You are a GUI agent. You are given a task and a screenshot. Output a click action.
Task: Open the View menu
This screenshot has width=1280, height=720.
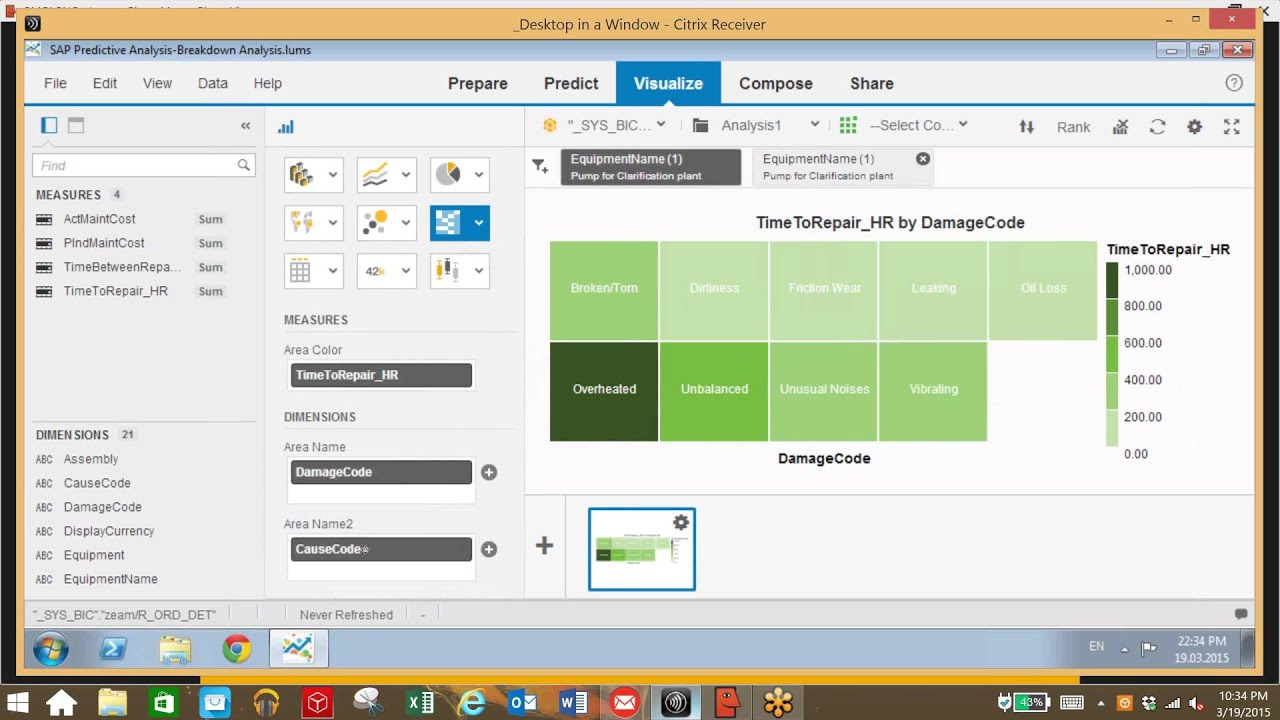click(x=157, y=84)
